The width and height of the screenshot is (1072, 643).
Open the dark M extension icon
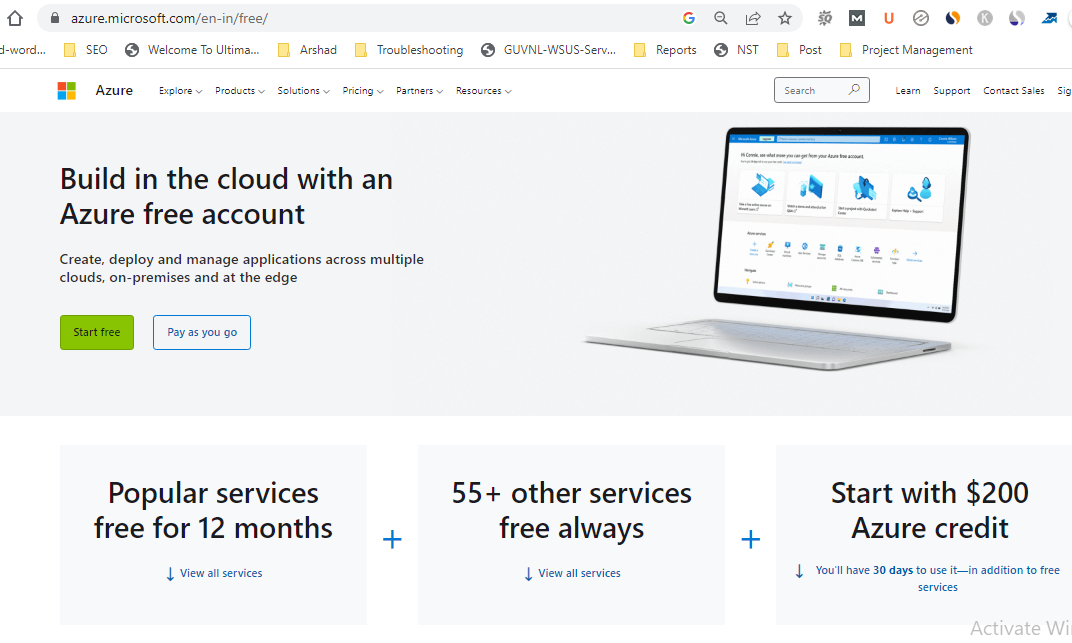coord(857,18)
